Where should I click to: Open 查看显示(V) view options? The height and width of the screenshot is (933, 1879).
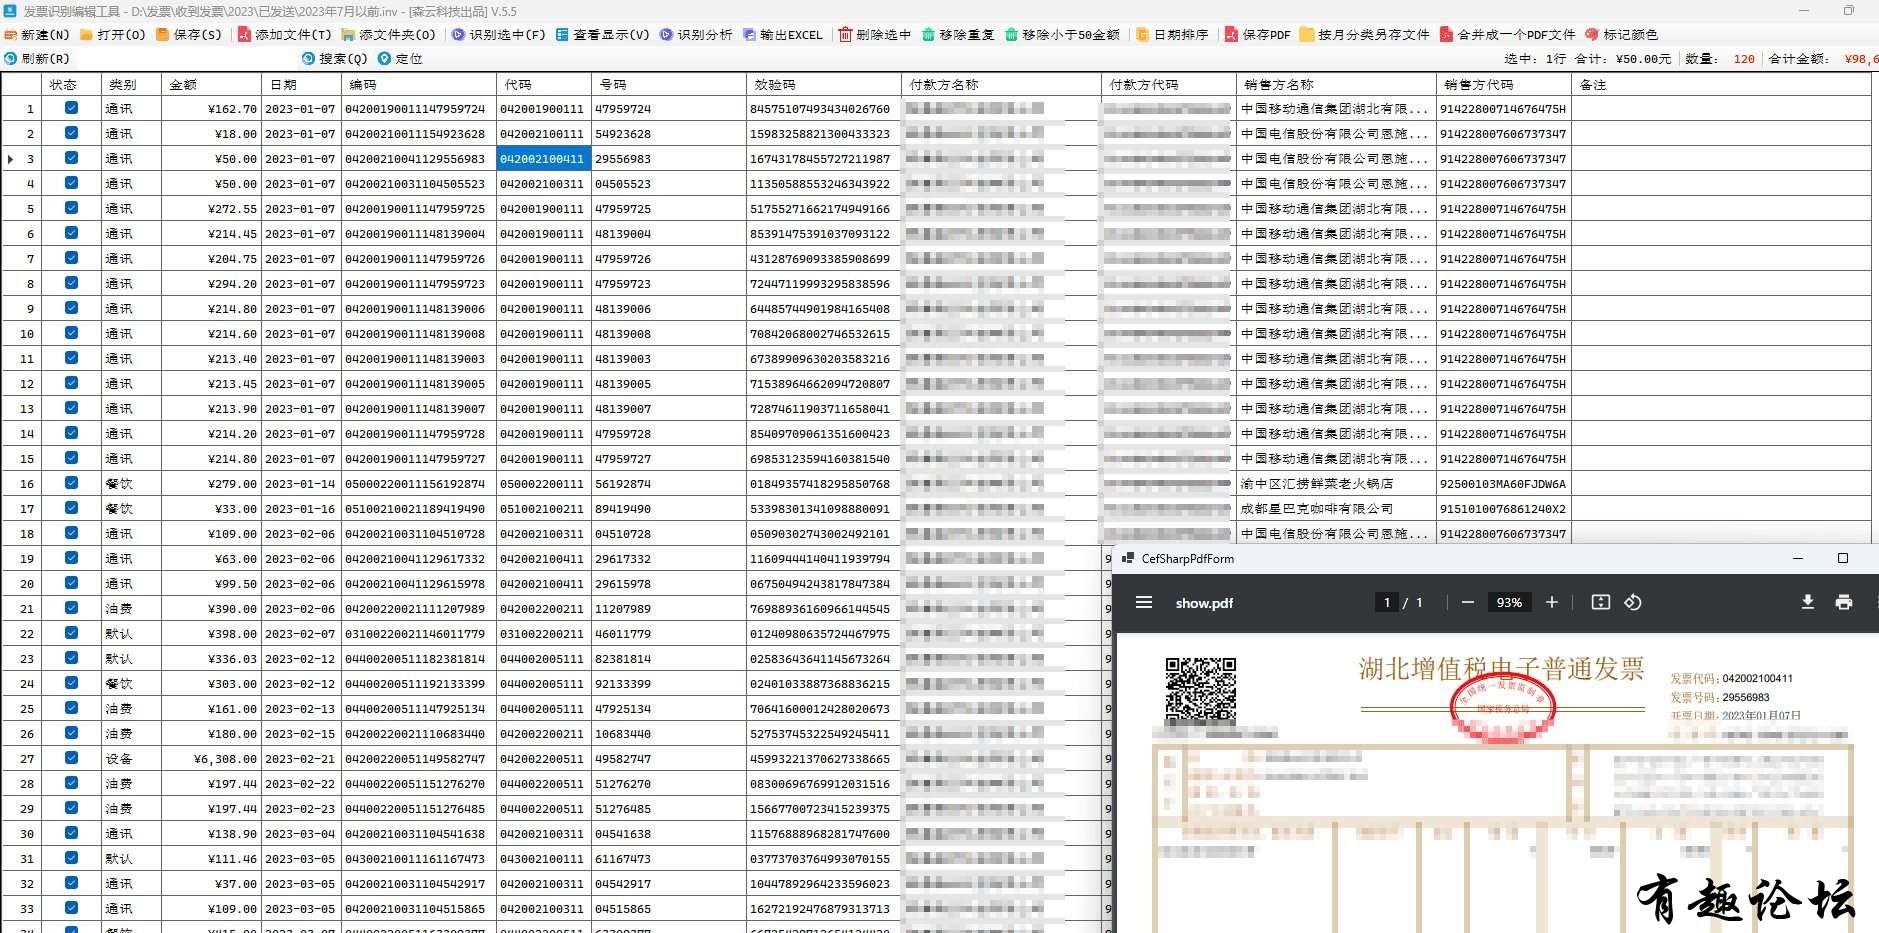[x=602, y=34]
